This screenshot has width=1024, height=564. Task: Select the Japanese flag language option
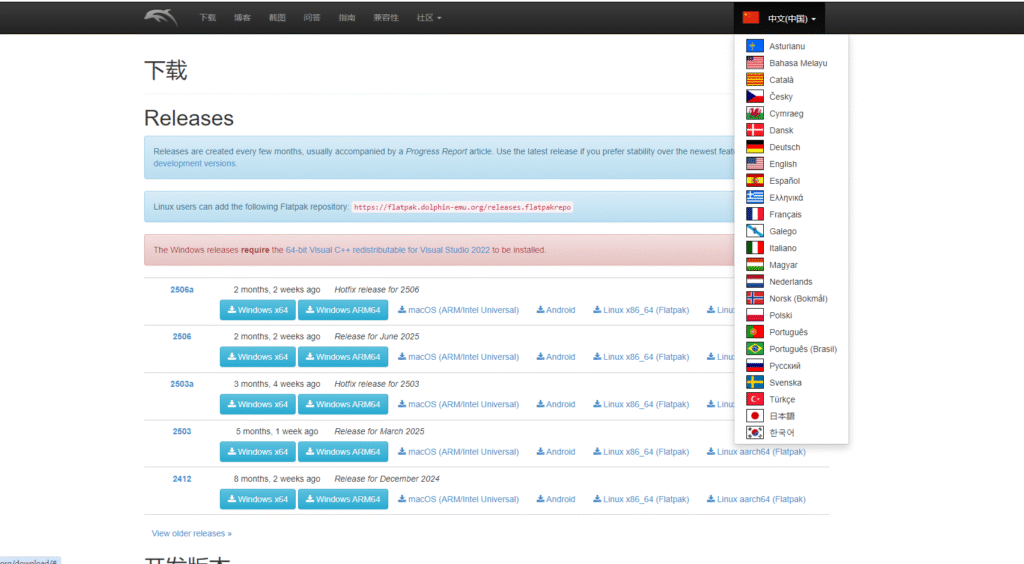pyautogui.click(x=755, y=416)
